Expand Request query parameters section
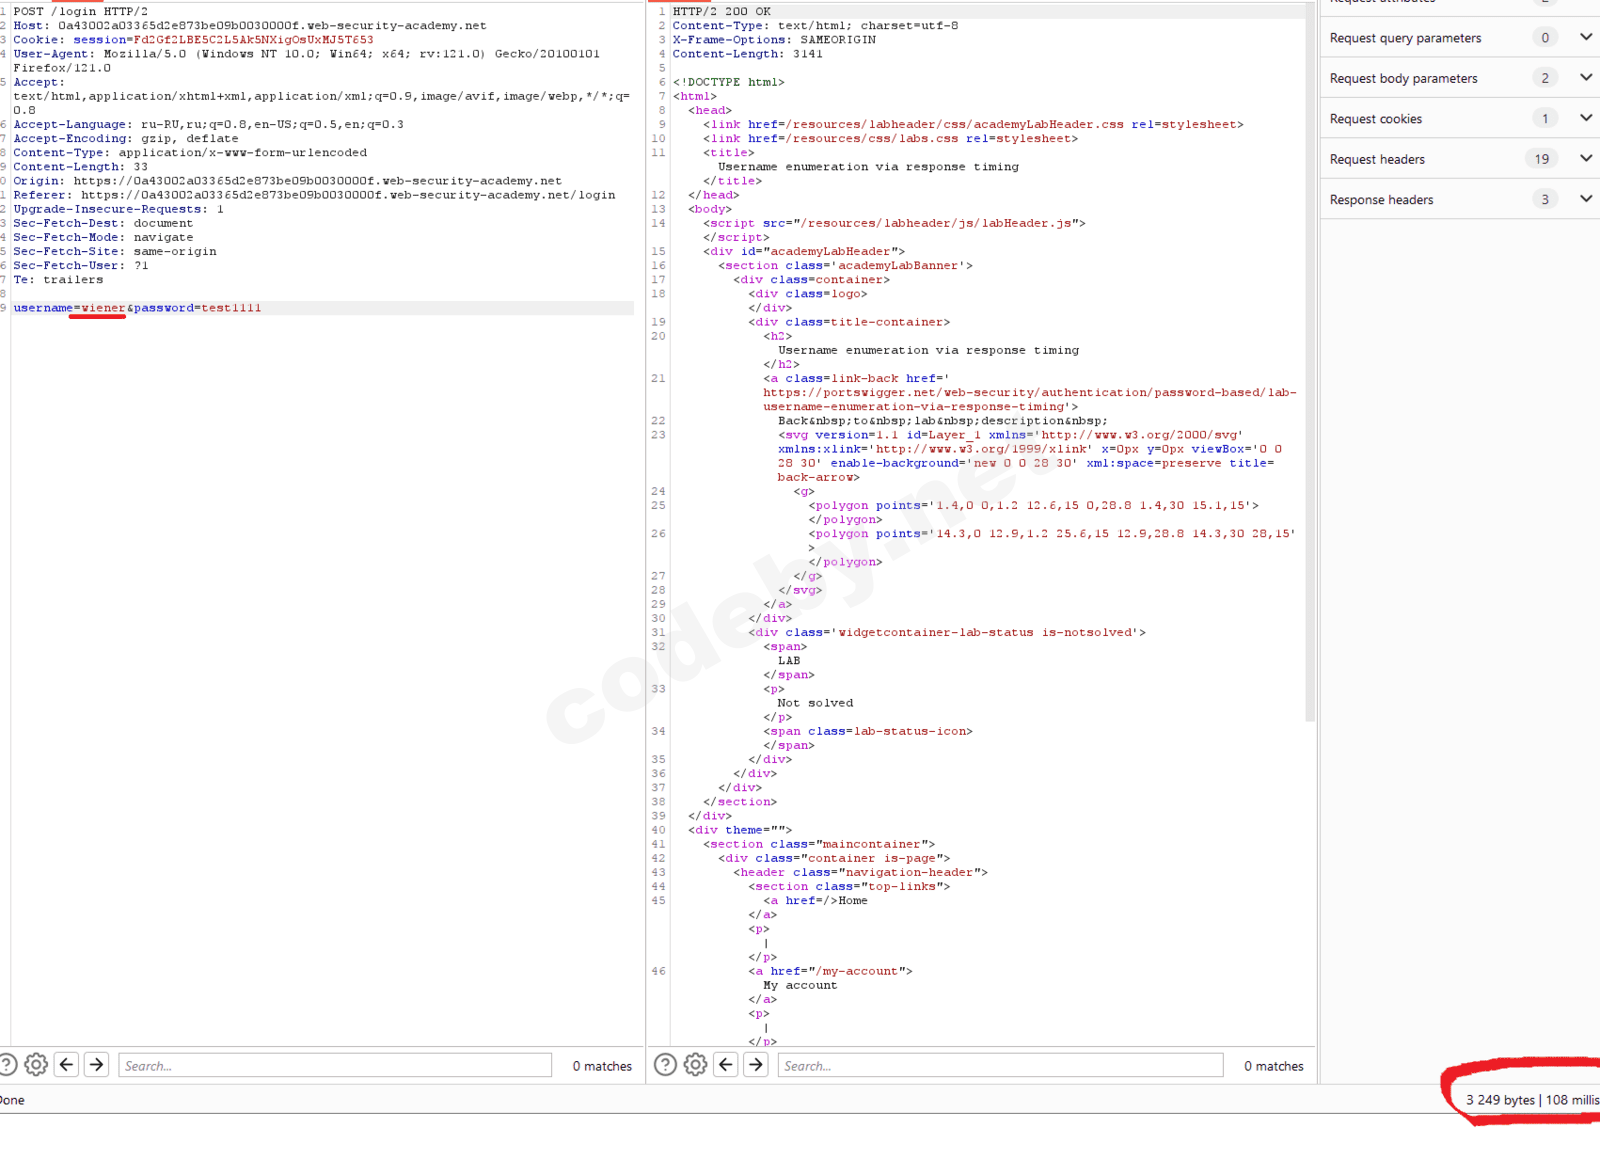 (x=1585, y=37)
